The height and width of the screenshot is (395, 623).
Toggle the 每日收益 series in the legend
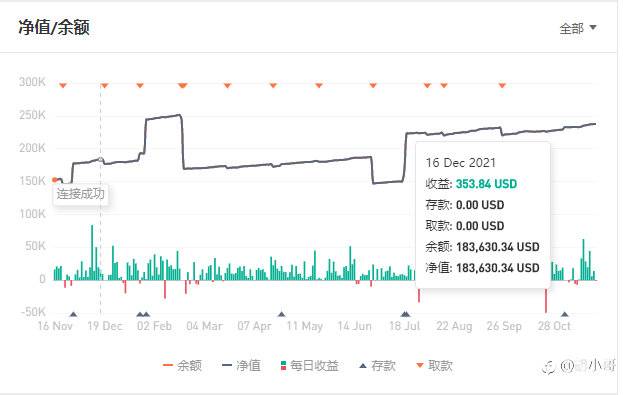pos(310,366)
